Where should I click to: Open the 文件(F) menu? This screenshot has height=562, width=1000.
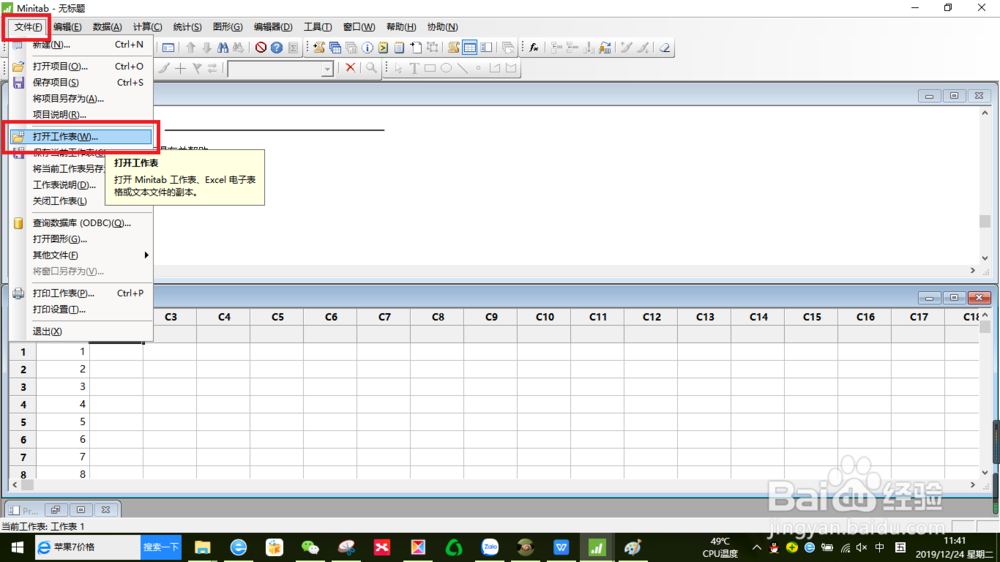[x=28, y=27]
